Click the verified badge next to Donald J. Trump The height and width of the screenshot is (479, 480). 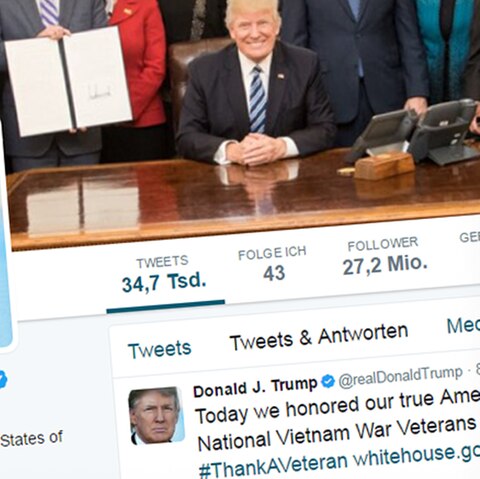tap(328, 381)
